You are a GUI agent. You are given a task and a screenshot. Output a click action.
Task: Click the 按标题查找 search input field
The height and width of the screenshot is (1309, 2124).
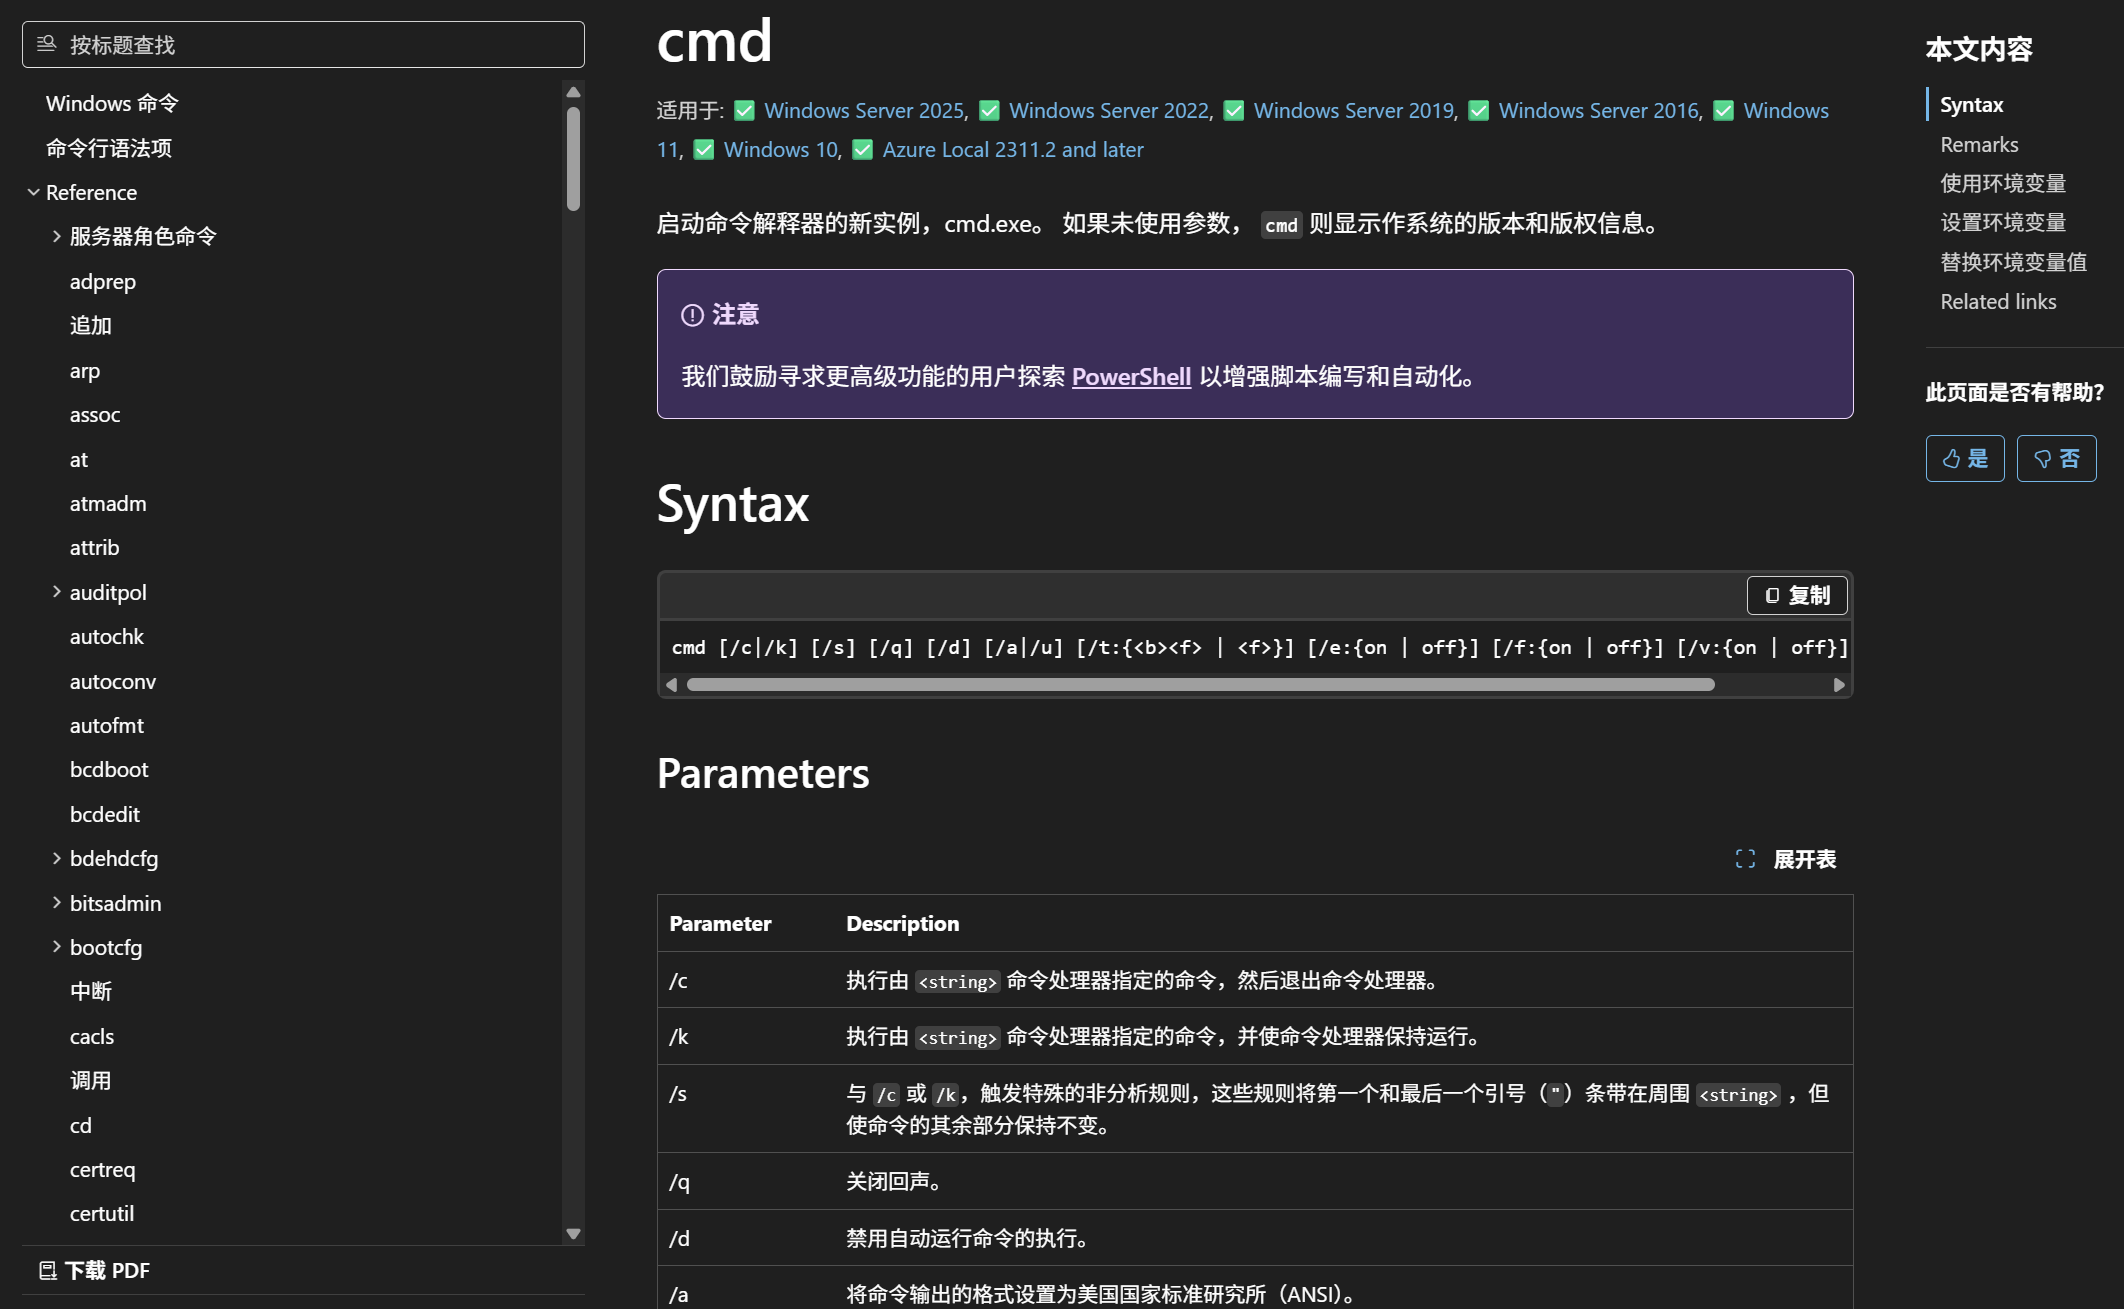tap(300, 44)
